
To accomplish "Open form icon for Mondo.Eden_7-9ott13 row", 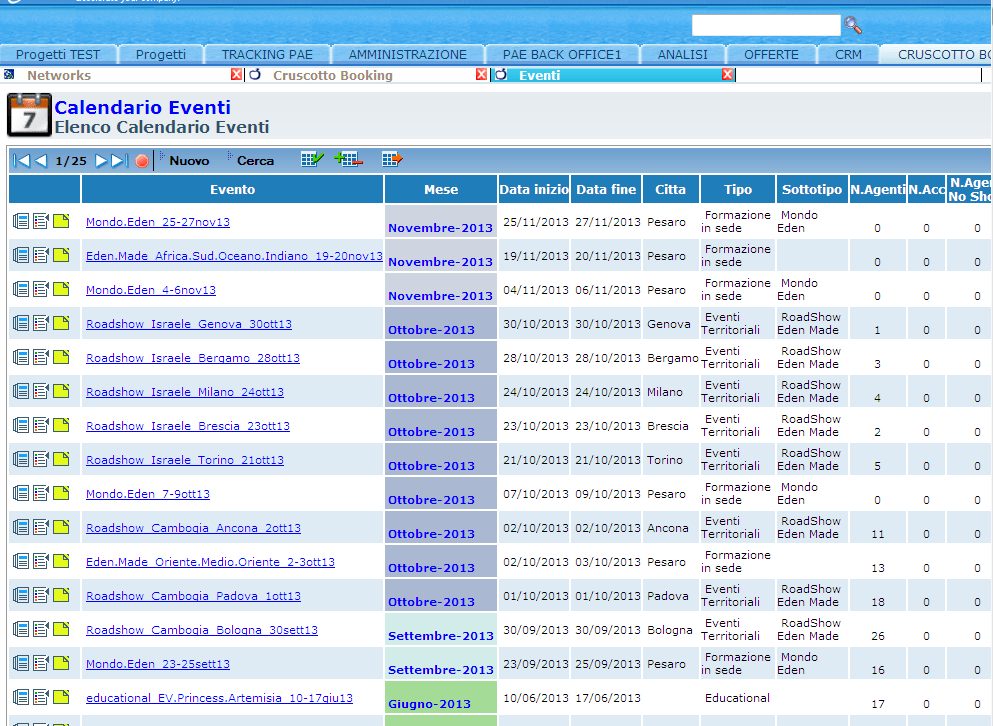I will tap(41, 494).
